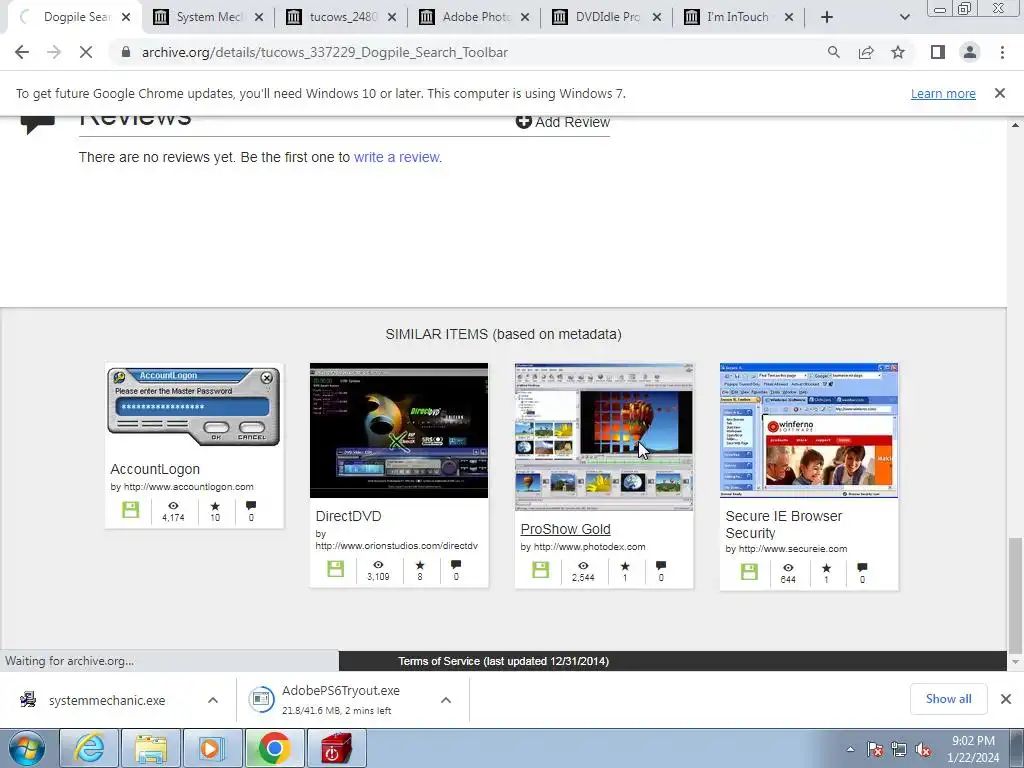
Task: Expand AdobePS6Tryout.exe download options arrow
Action: click(446, 700)
